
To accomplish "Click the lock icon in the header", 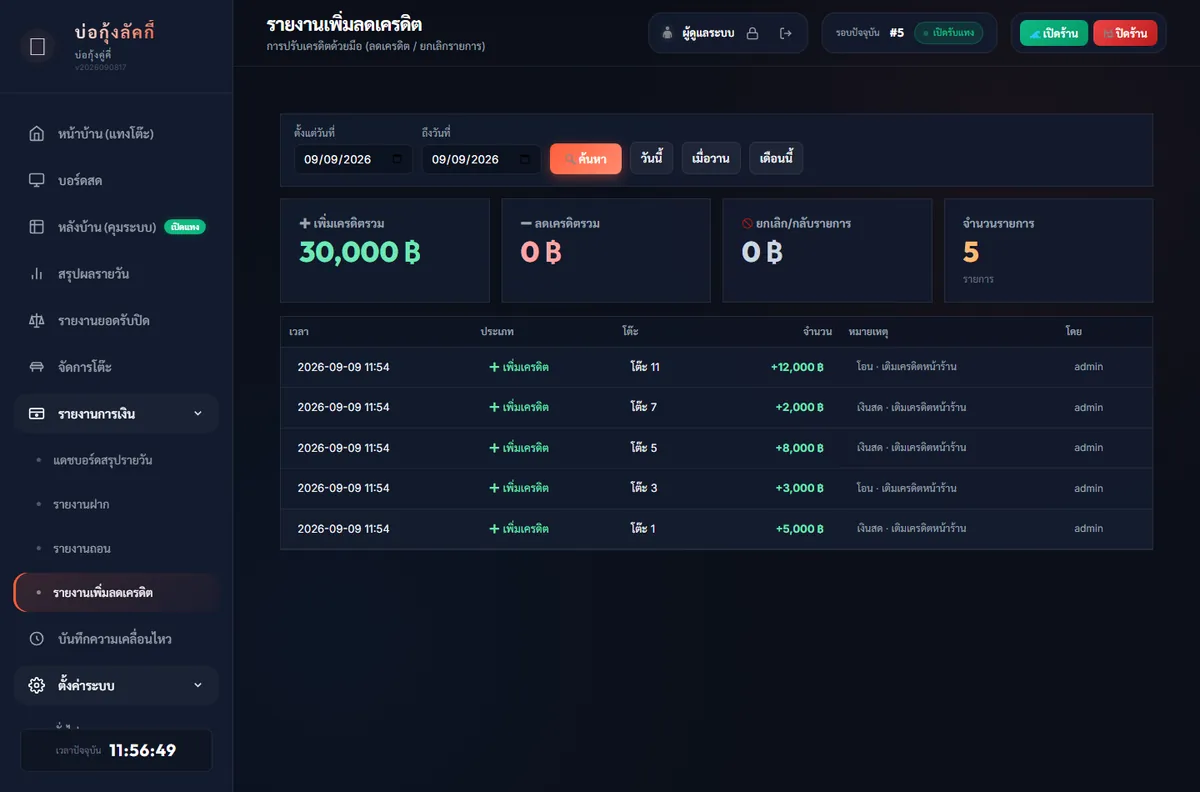I will [753, 33].
